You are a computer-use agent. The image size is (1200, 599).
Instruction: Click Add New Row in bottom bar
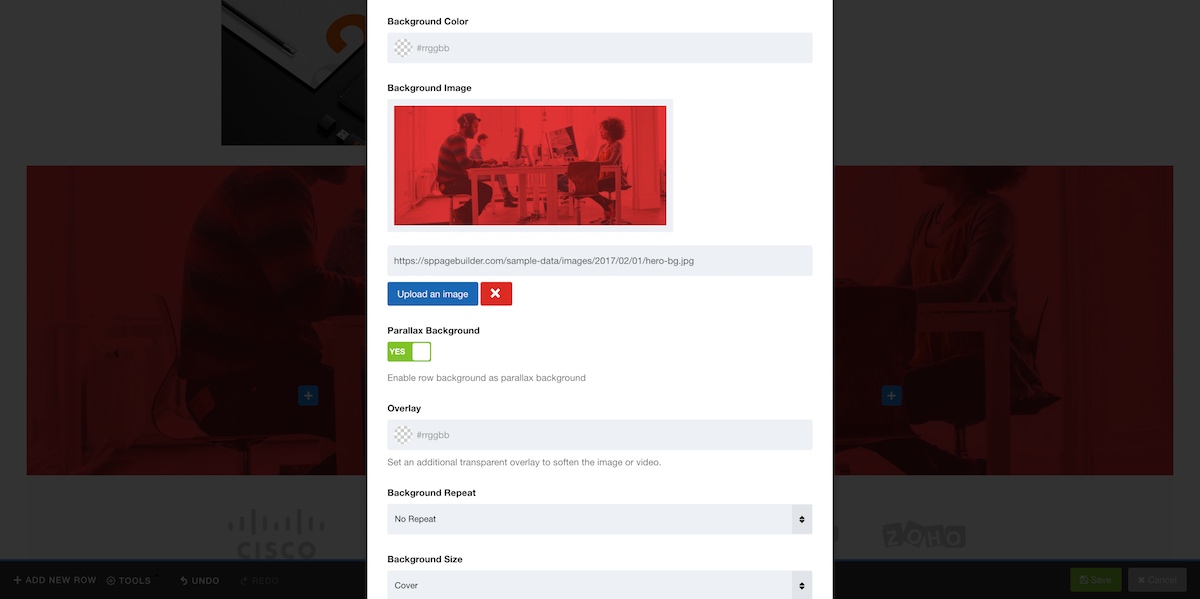(x=55, y=580)
